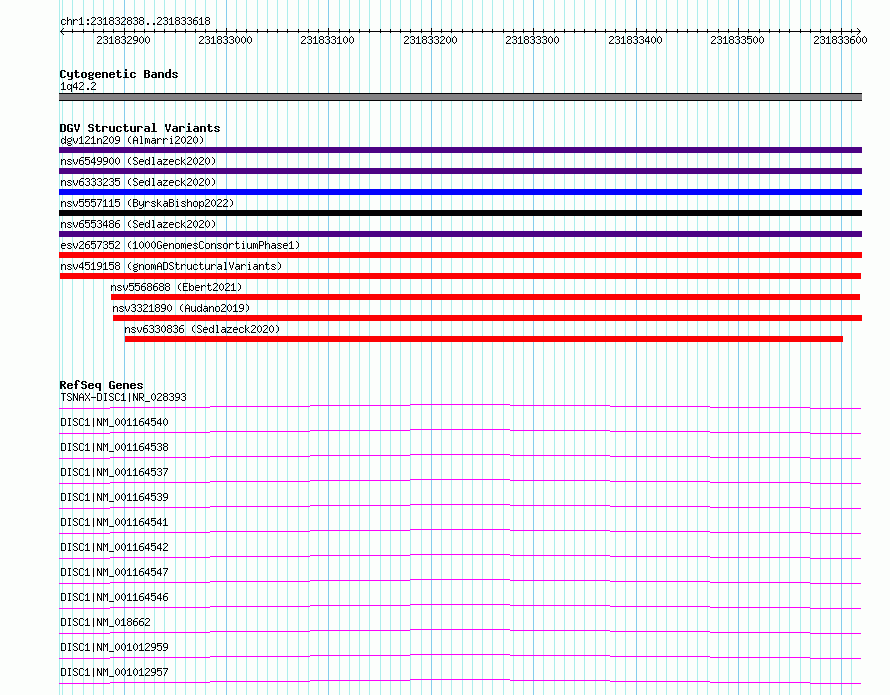Click the ruler's right arrow end
The height and width of the screenshot is (695, 890).
pos(859,32)
